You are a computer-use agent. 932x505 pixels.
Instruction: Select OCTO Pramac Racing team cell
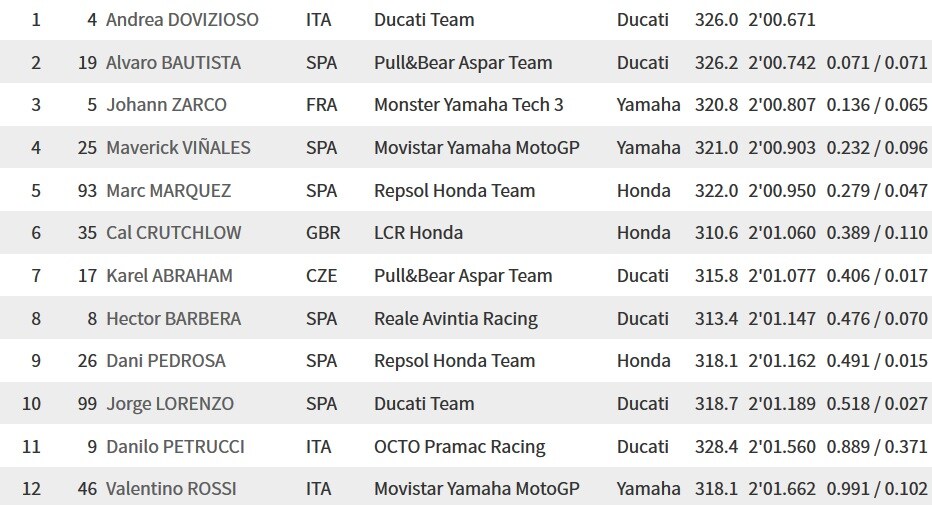coord(459,446)
